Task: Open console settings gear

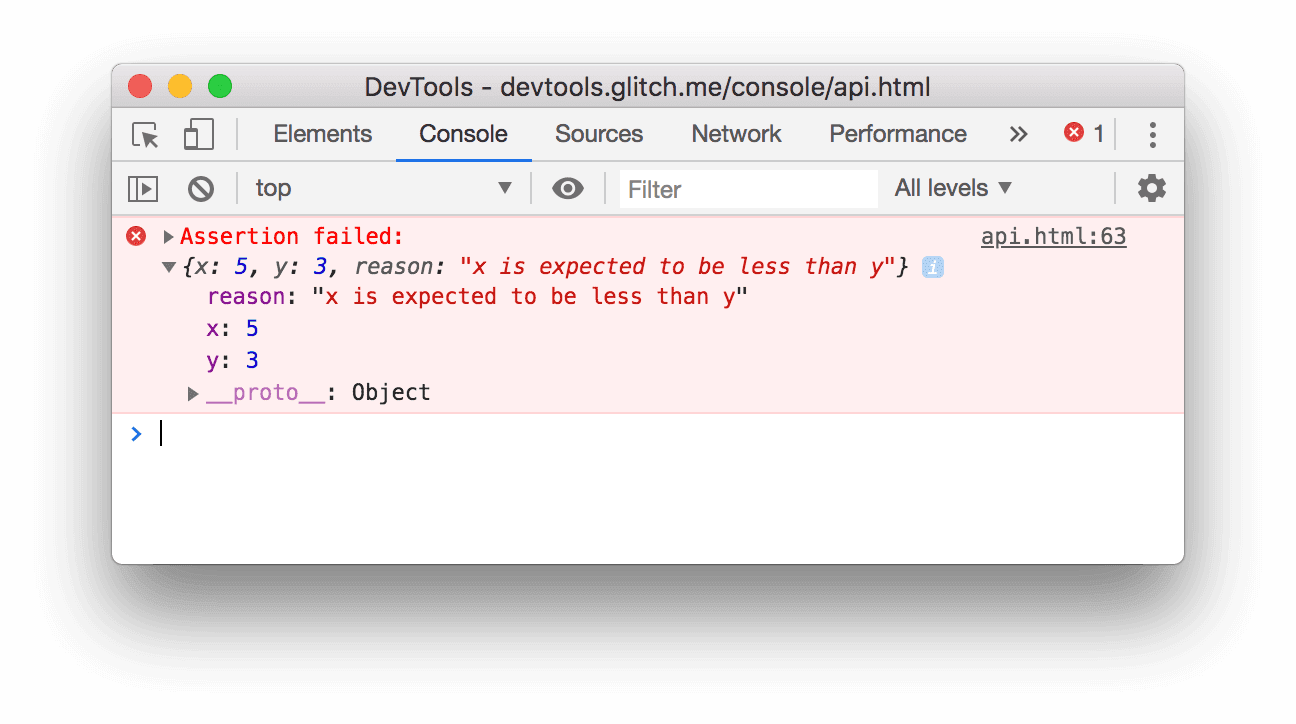Action: 1151,188
